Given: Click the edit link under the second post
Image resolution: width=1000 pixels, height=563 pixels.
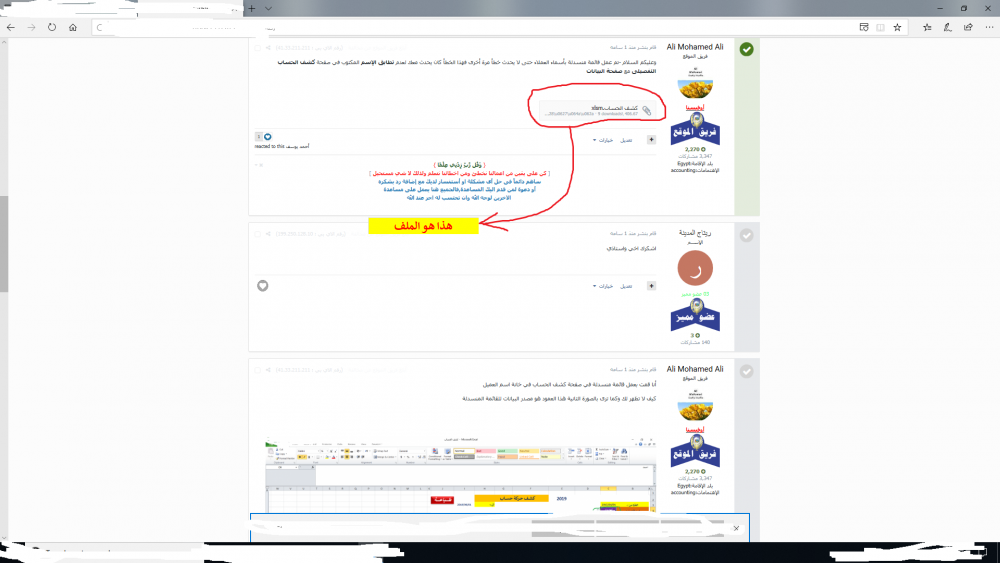Looking at the screenshot, I should [x=626, y=286].
